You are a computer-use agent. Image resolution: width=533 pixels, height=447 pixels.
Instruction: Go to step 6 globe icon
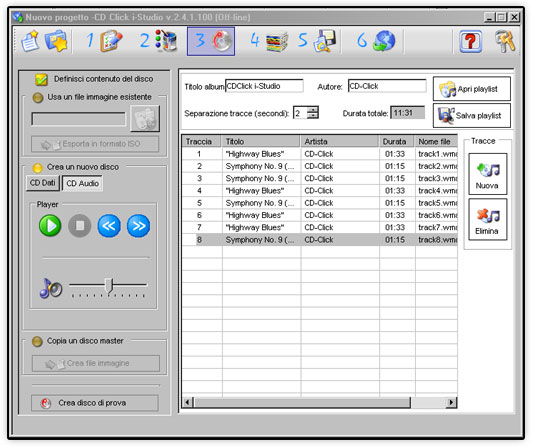pyautogui.click(x=376, y=41)
